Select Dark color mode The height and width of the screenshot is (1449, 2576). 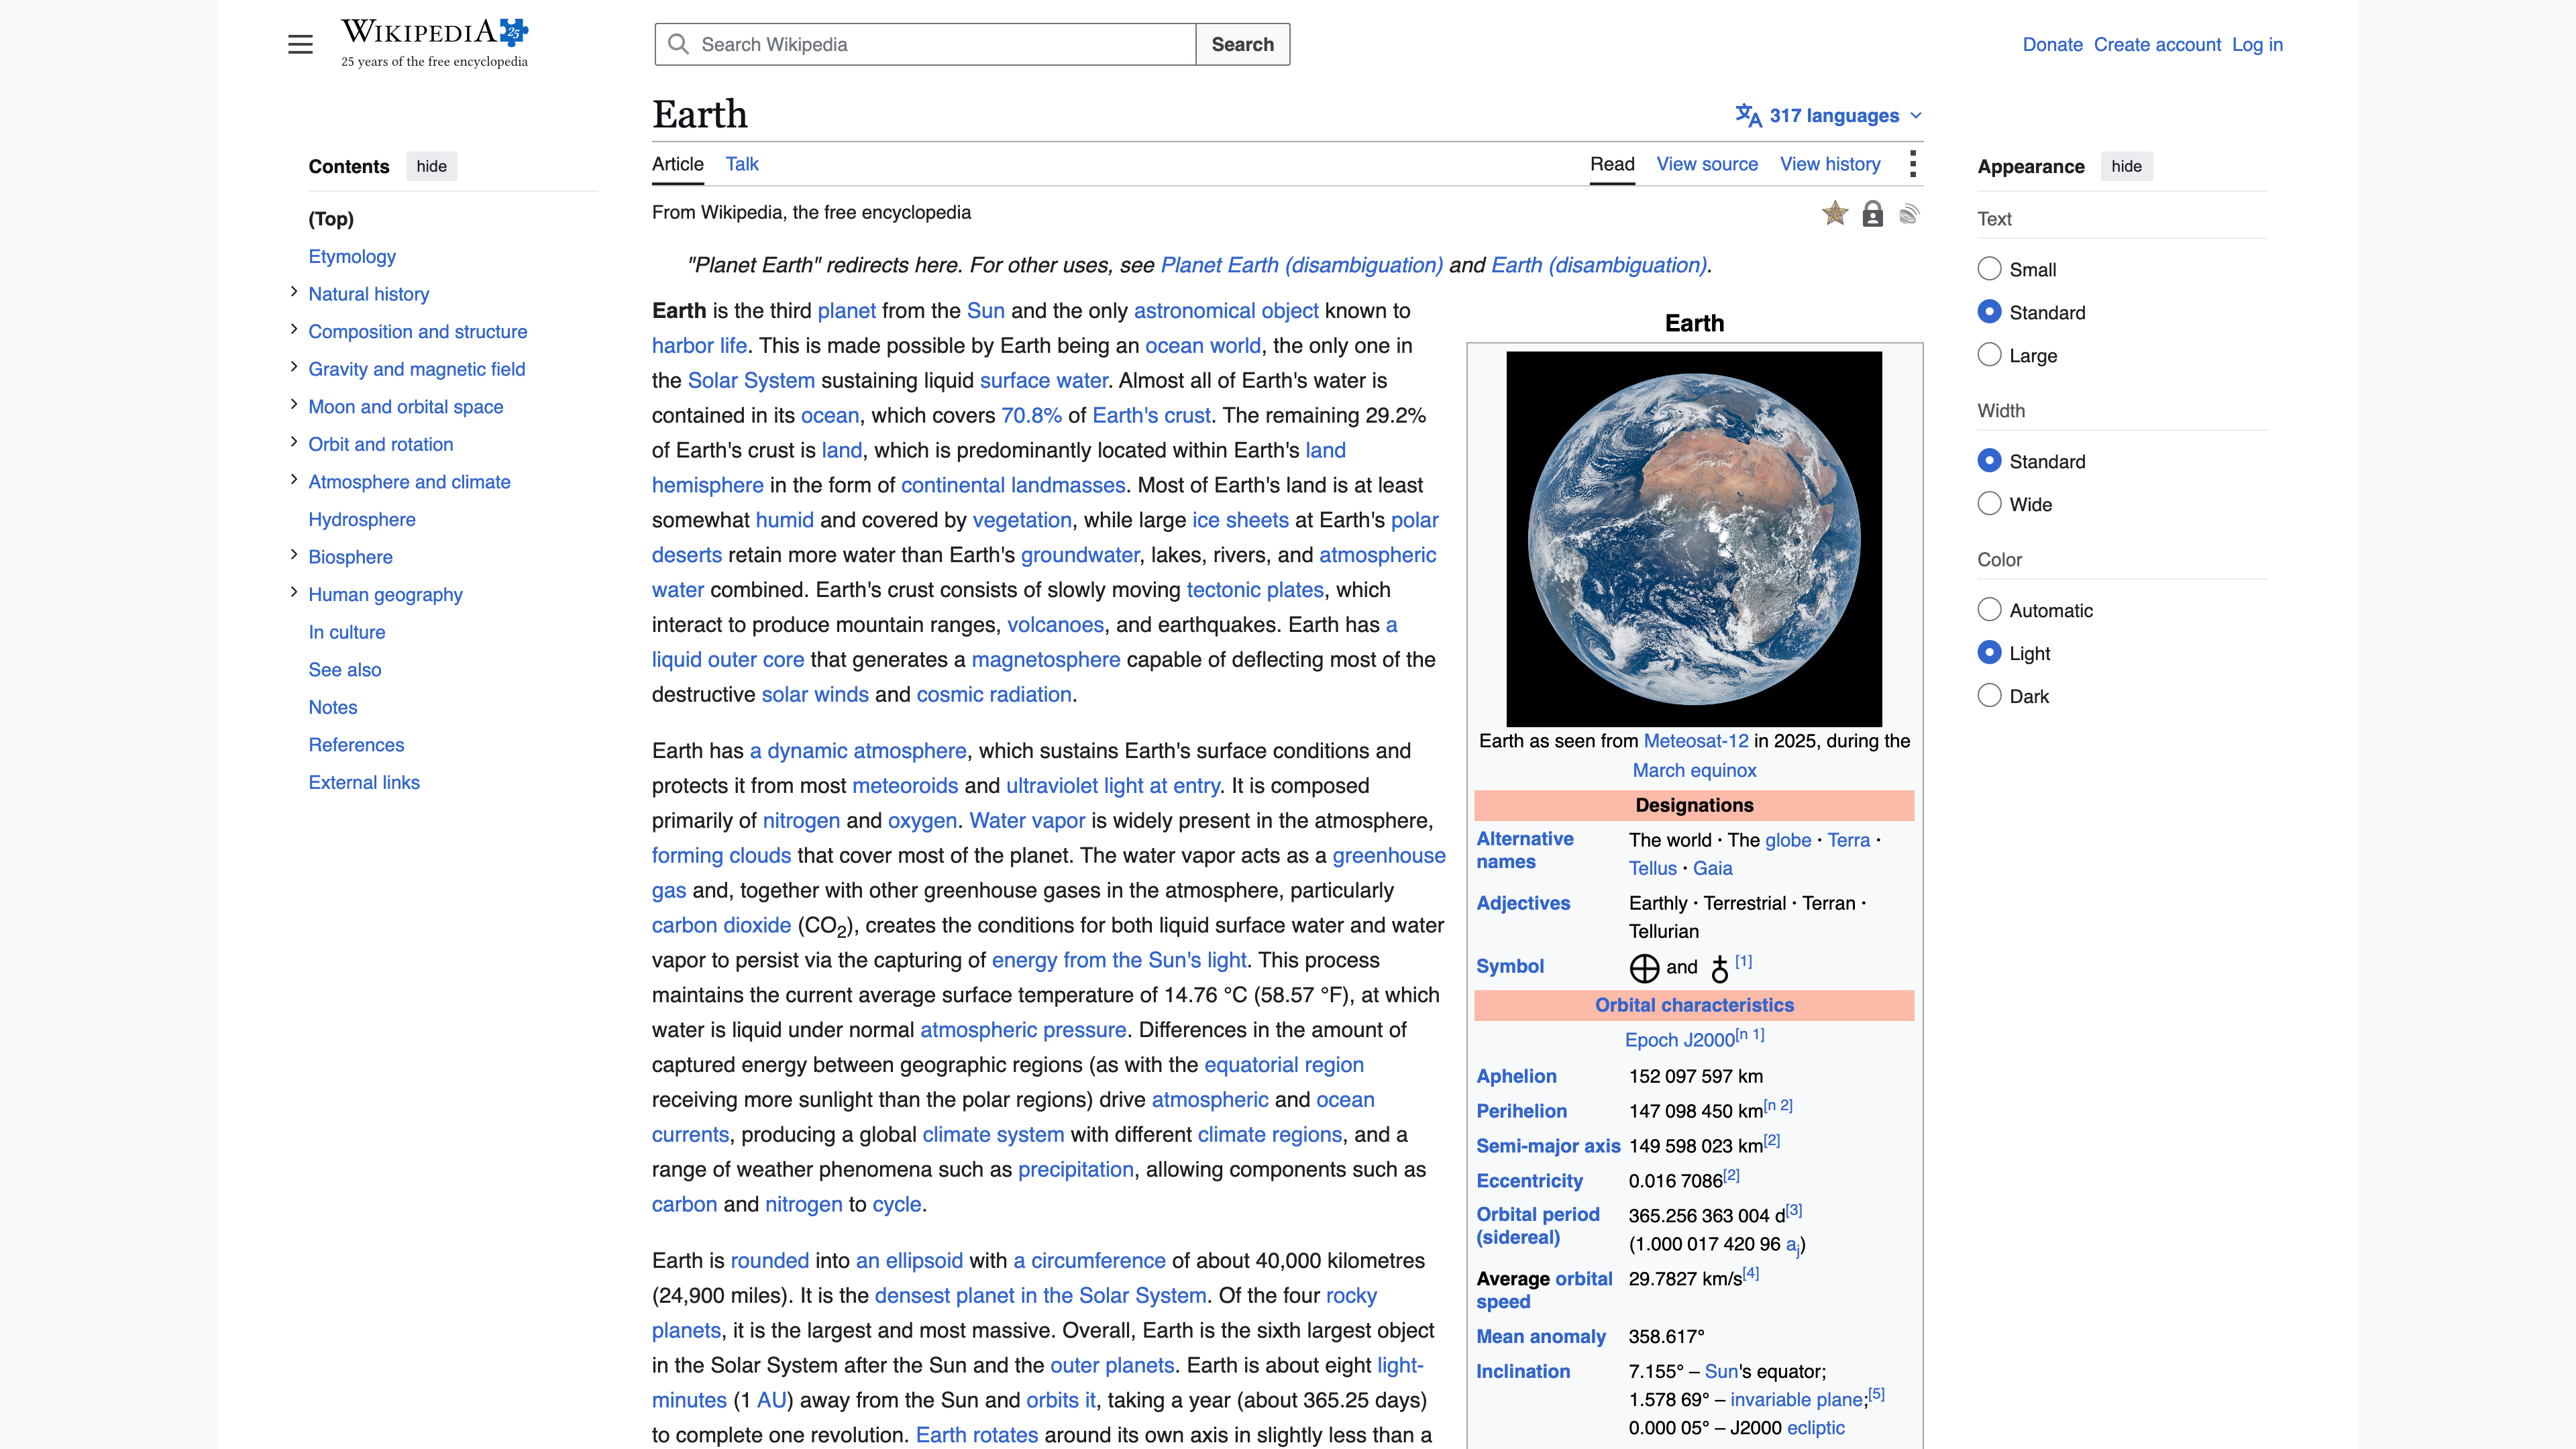(1989, 696)
